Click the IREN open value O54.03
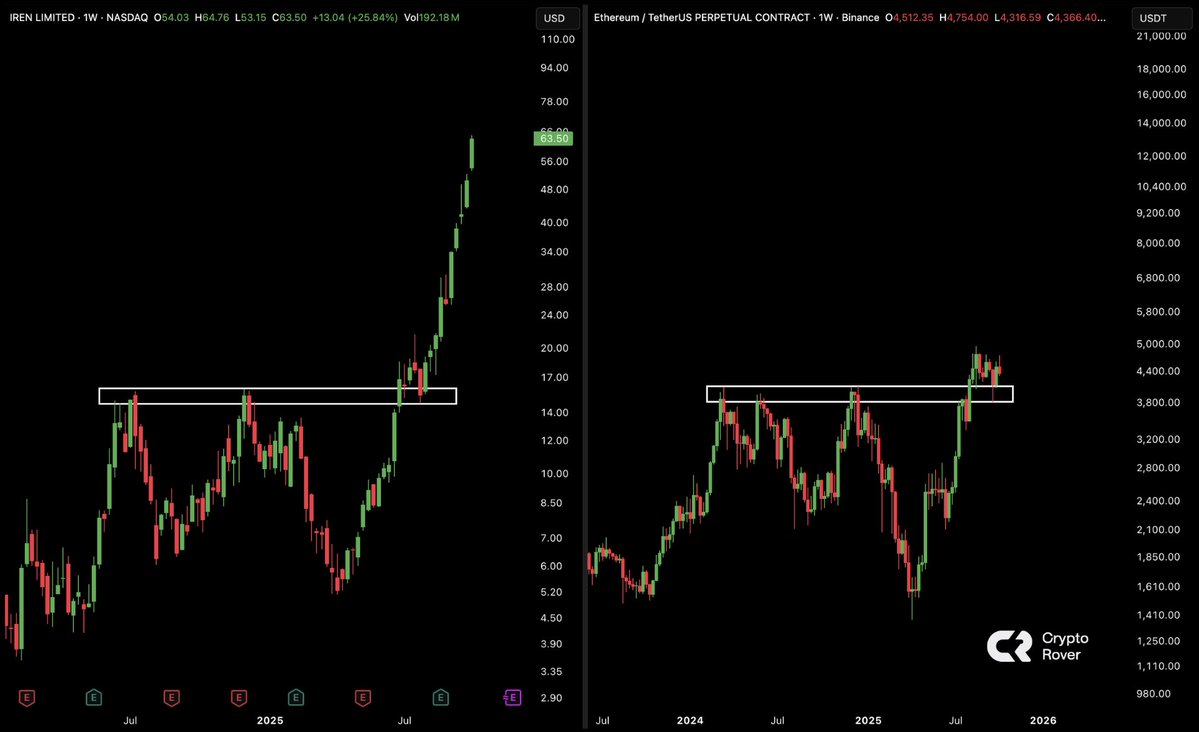Image resolution: width=1199 pixels, height=732 pixels. (171, 18)
